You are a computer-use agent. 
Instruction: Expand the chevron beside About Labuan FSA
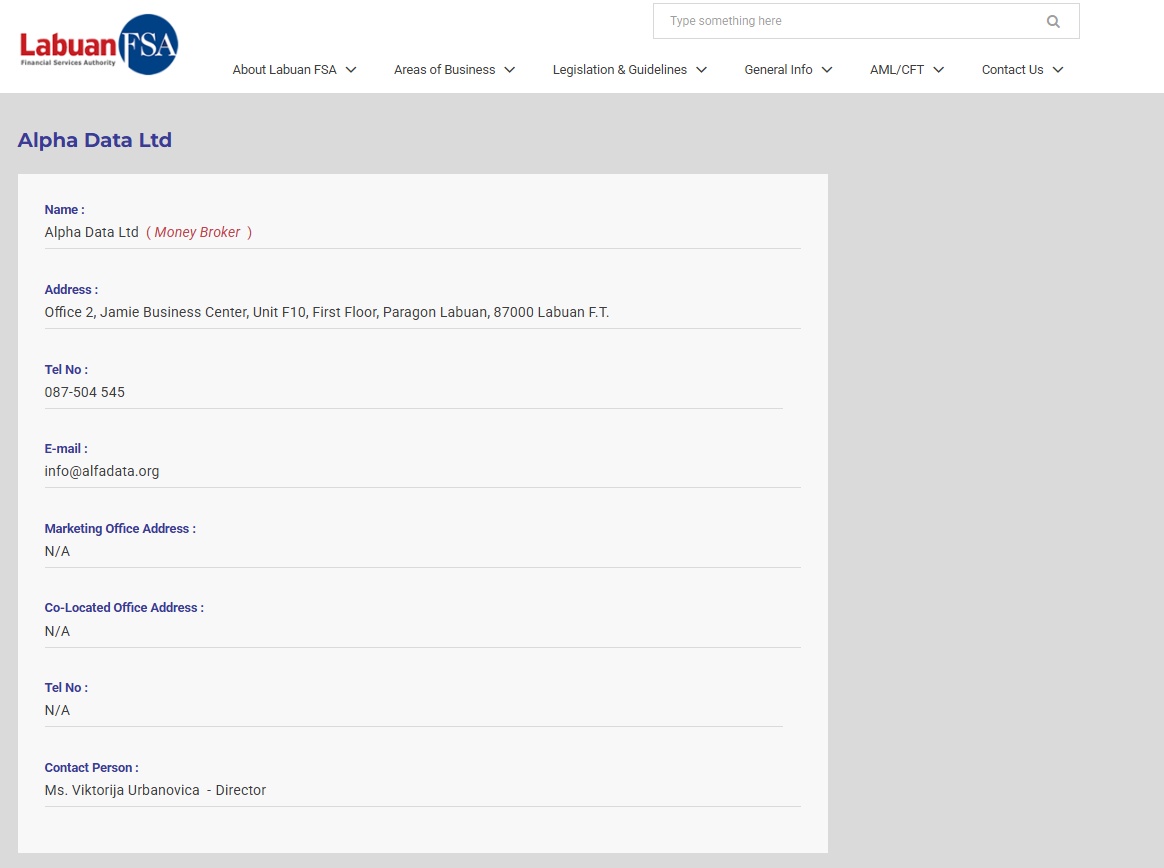[351, 70]
